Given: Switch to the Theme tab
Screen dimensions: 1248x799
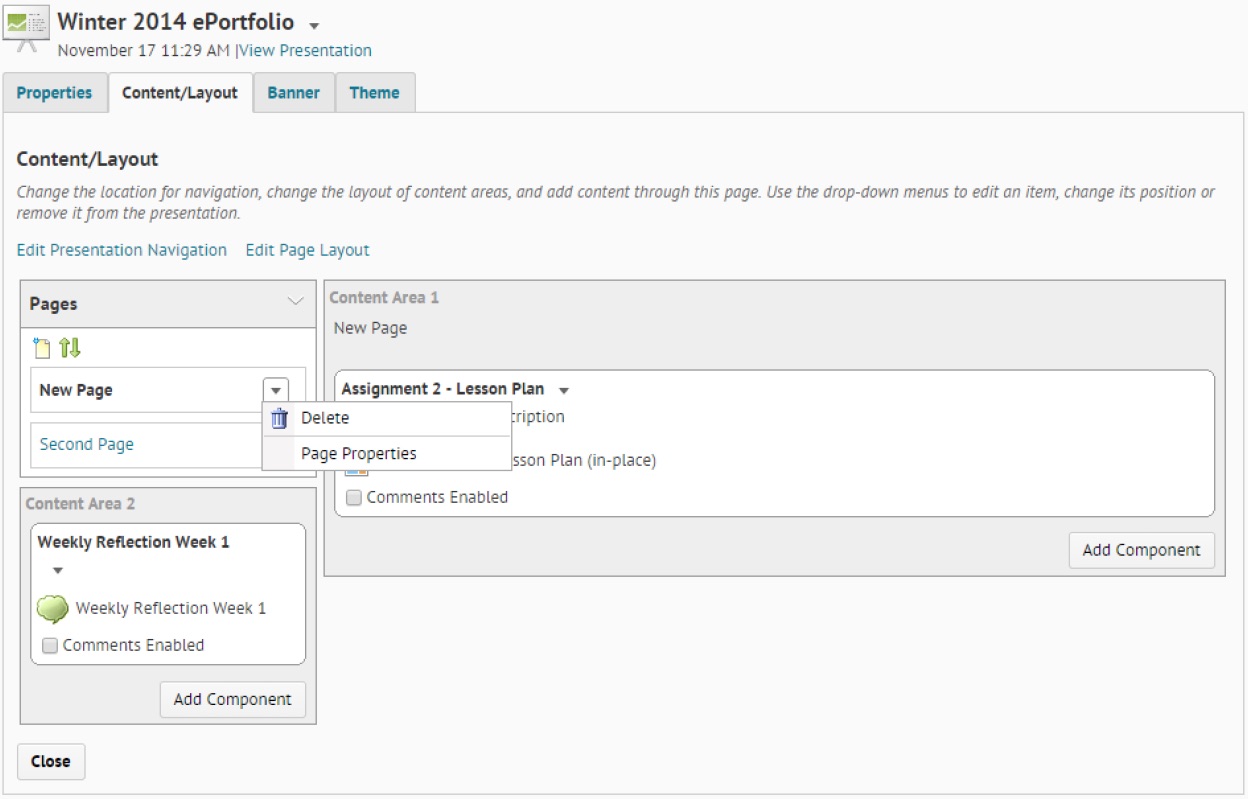Looking at the screenshot, I should 374,93.
